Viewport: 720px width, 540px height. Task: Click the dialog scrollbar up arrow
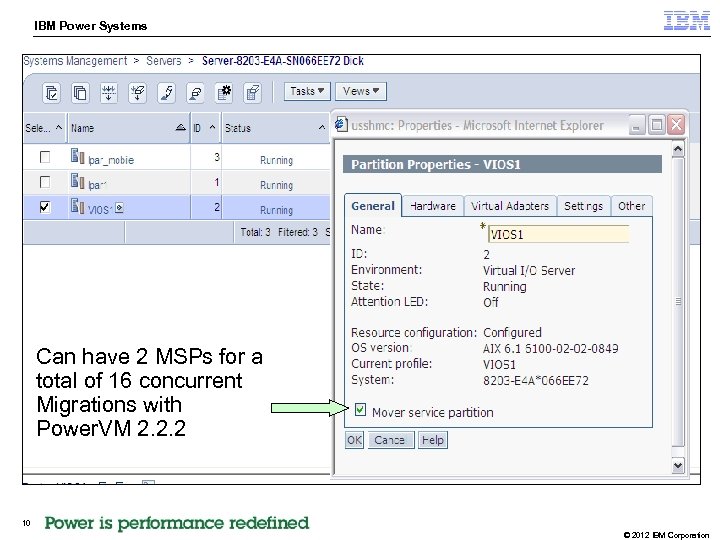tap(678, 149)
